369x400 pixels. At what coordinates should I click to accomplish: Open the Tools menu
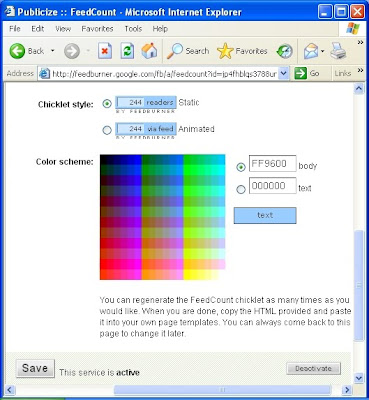pos(133,29)
